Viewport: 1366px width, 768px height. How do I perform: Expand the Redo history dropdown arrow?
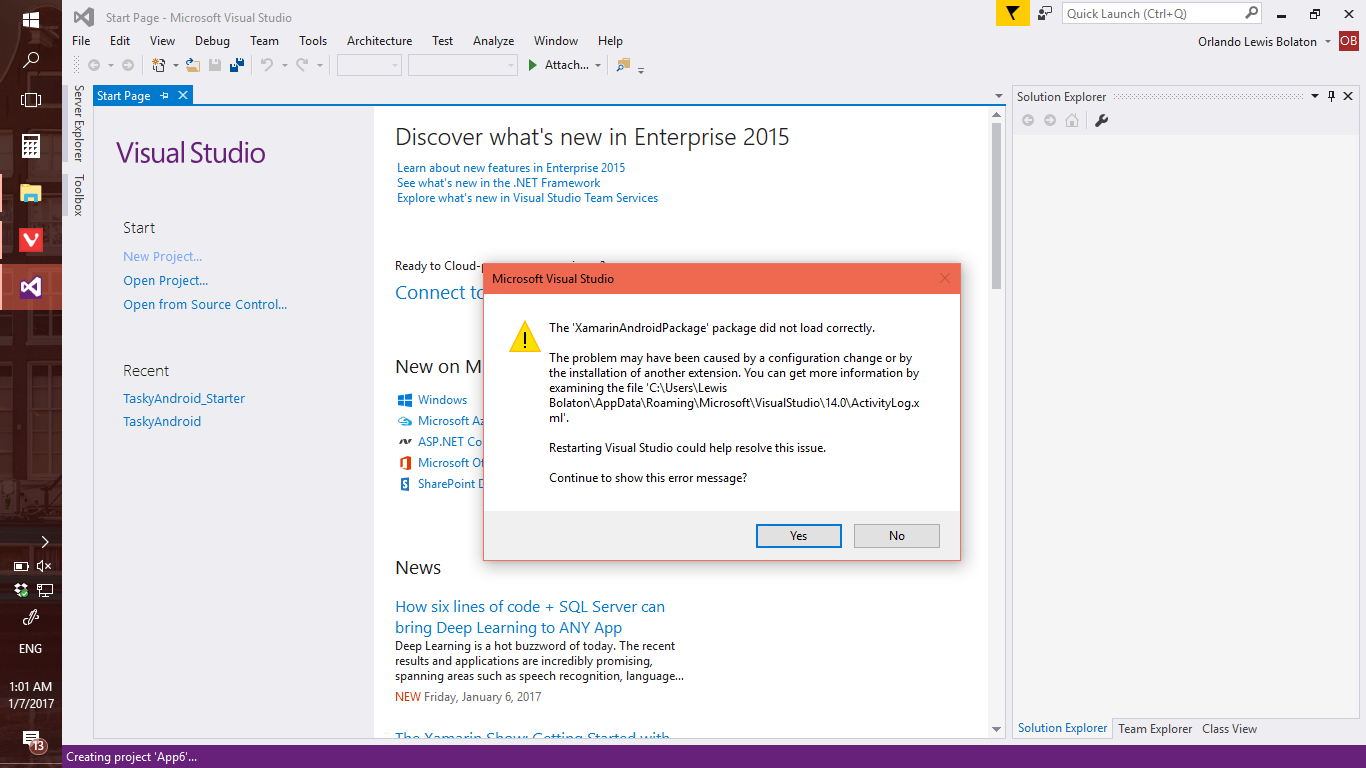pyautogui.click(x=320, y=66)
